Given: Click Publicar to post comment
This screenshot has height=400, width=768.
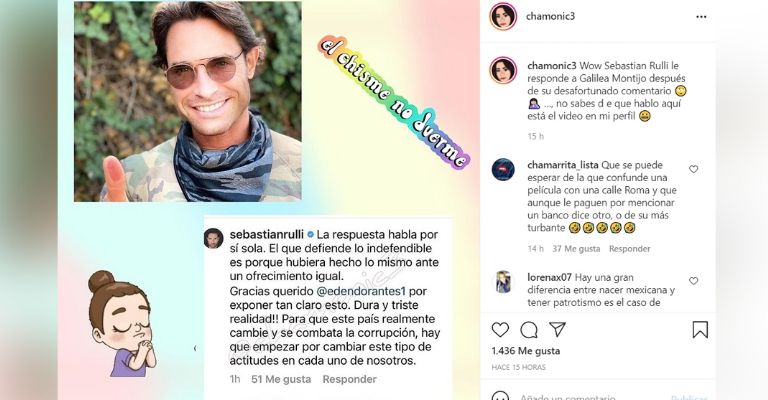Looking at the screenshot, I should 689,397.
